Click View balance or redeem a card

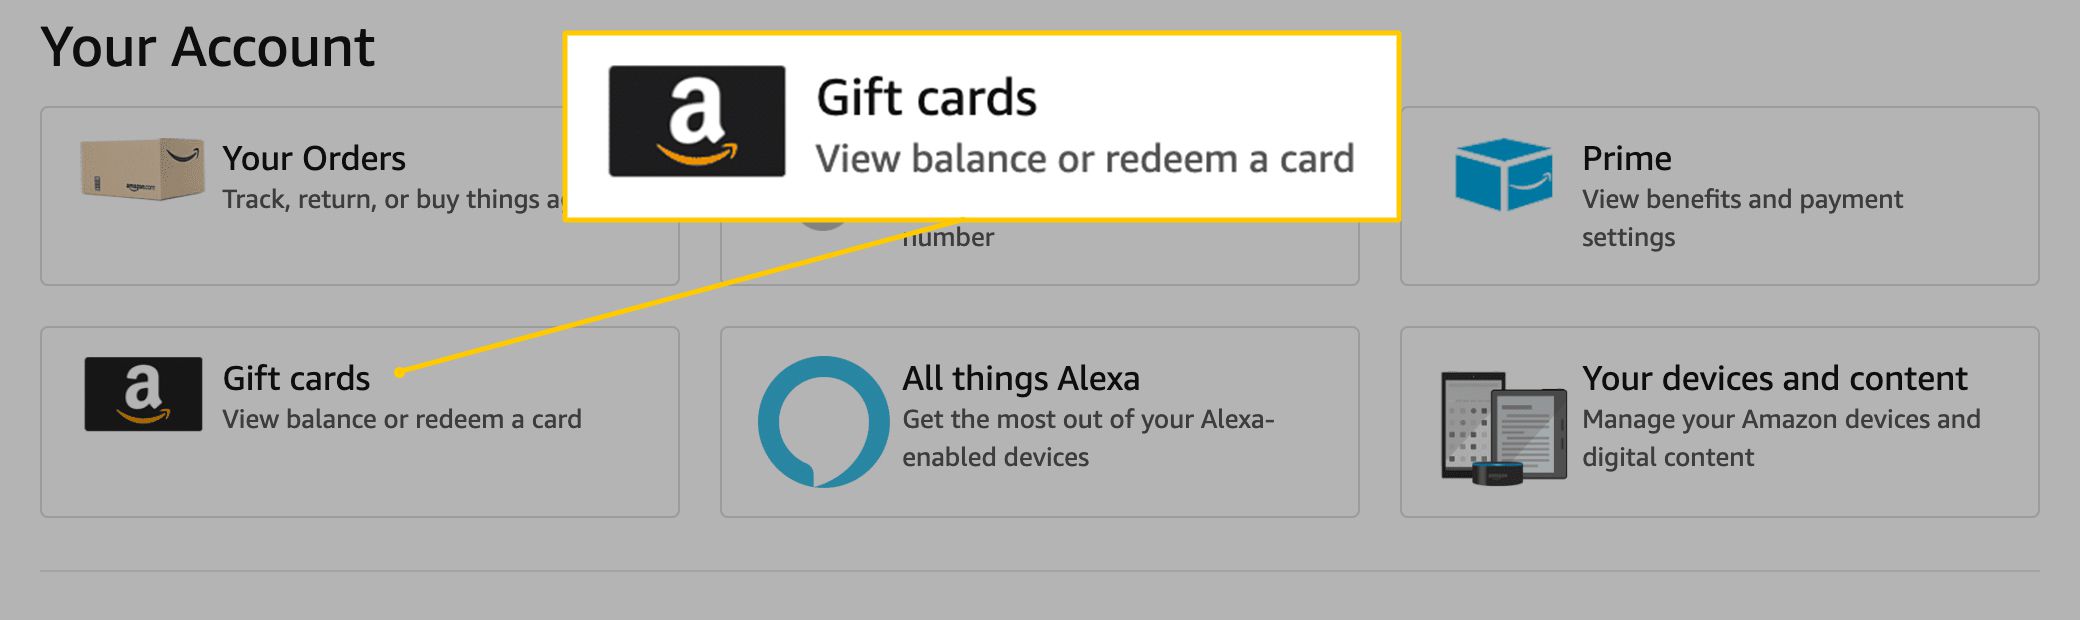pos(404,419)
